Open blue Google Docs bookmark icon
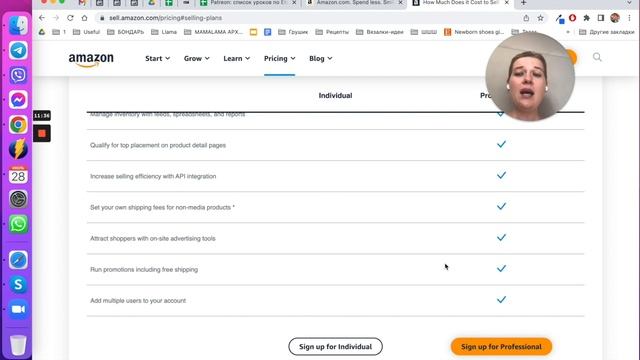 267,32
